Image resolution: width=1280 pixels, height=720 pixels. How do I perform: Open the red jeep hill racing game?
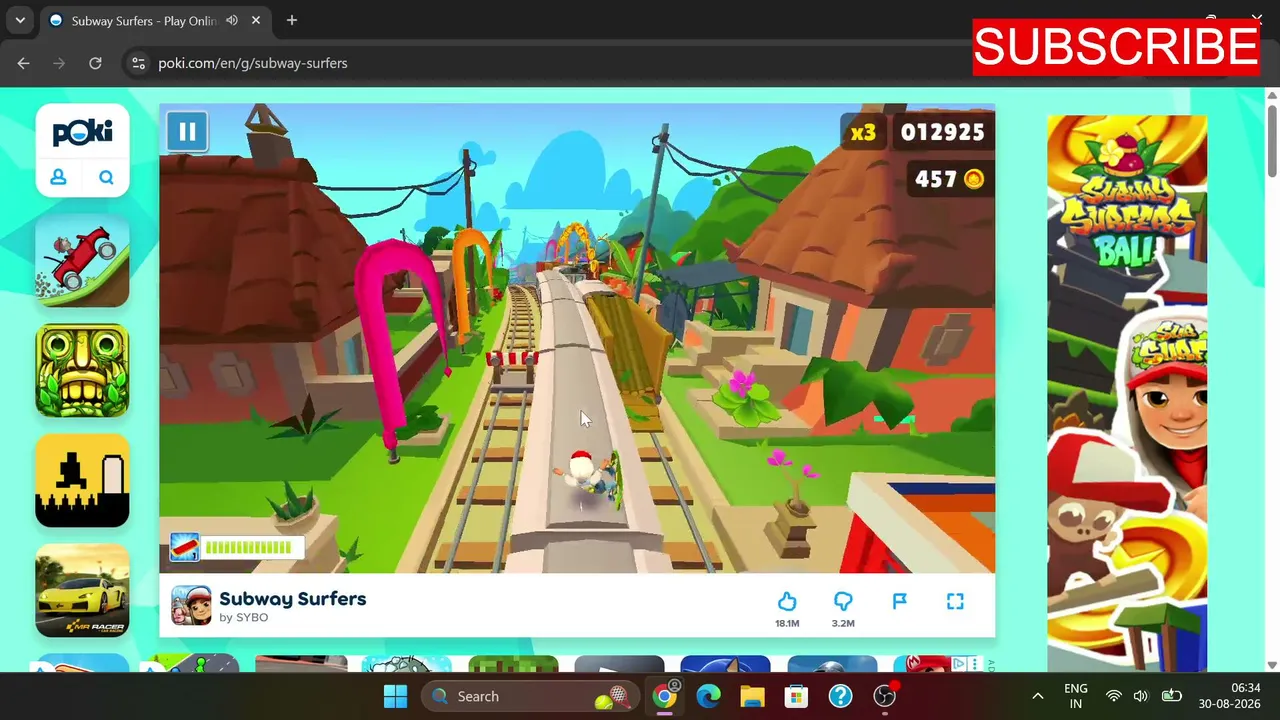[x=82, y=260]
